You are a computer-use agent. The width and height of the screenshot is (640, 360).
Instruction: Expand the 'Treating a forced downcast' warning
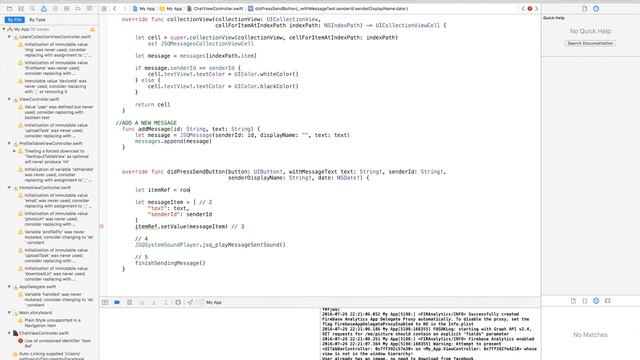tap(15, 151)
